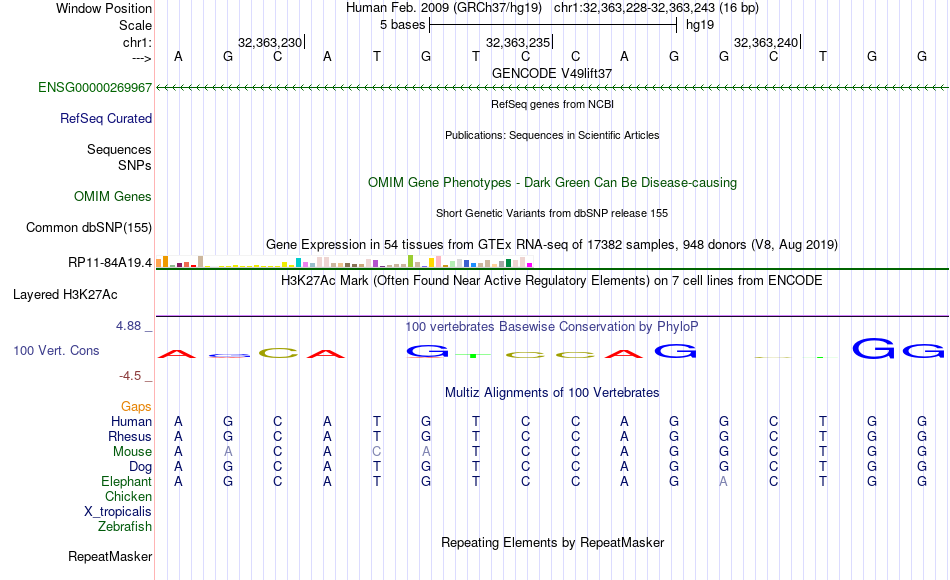Click the Scale label on the left

(135, 25)
